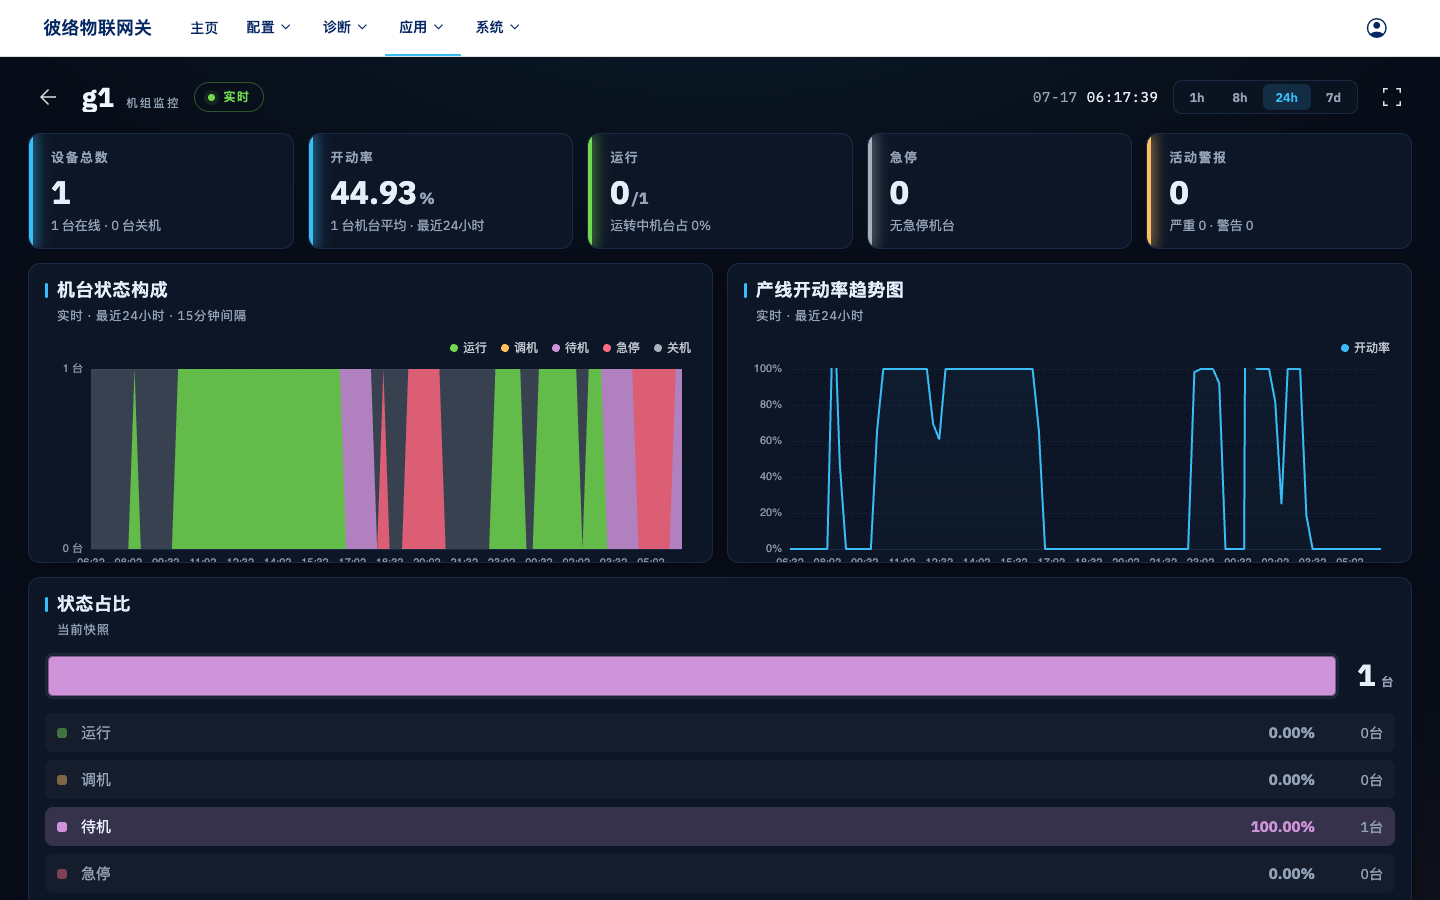The height and width of the screenshot is (900, 1440).
Task: Toggle 开动率 legend in trend chart
Action: (1365, 348)
